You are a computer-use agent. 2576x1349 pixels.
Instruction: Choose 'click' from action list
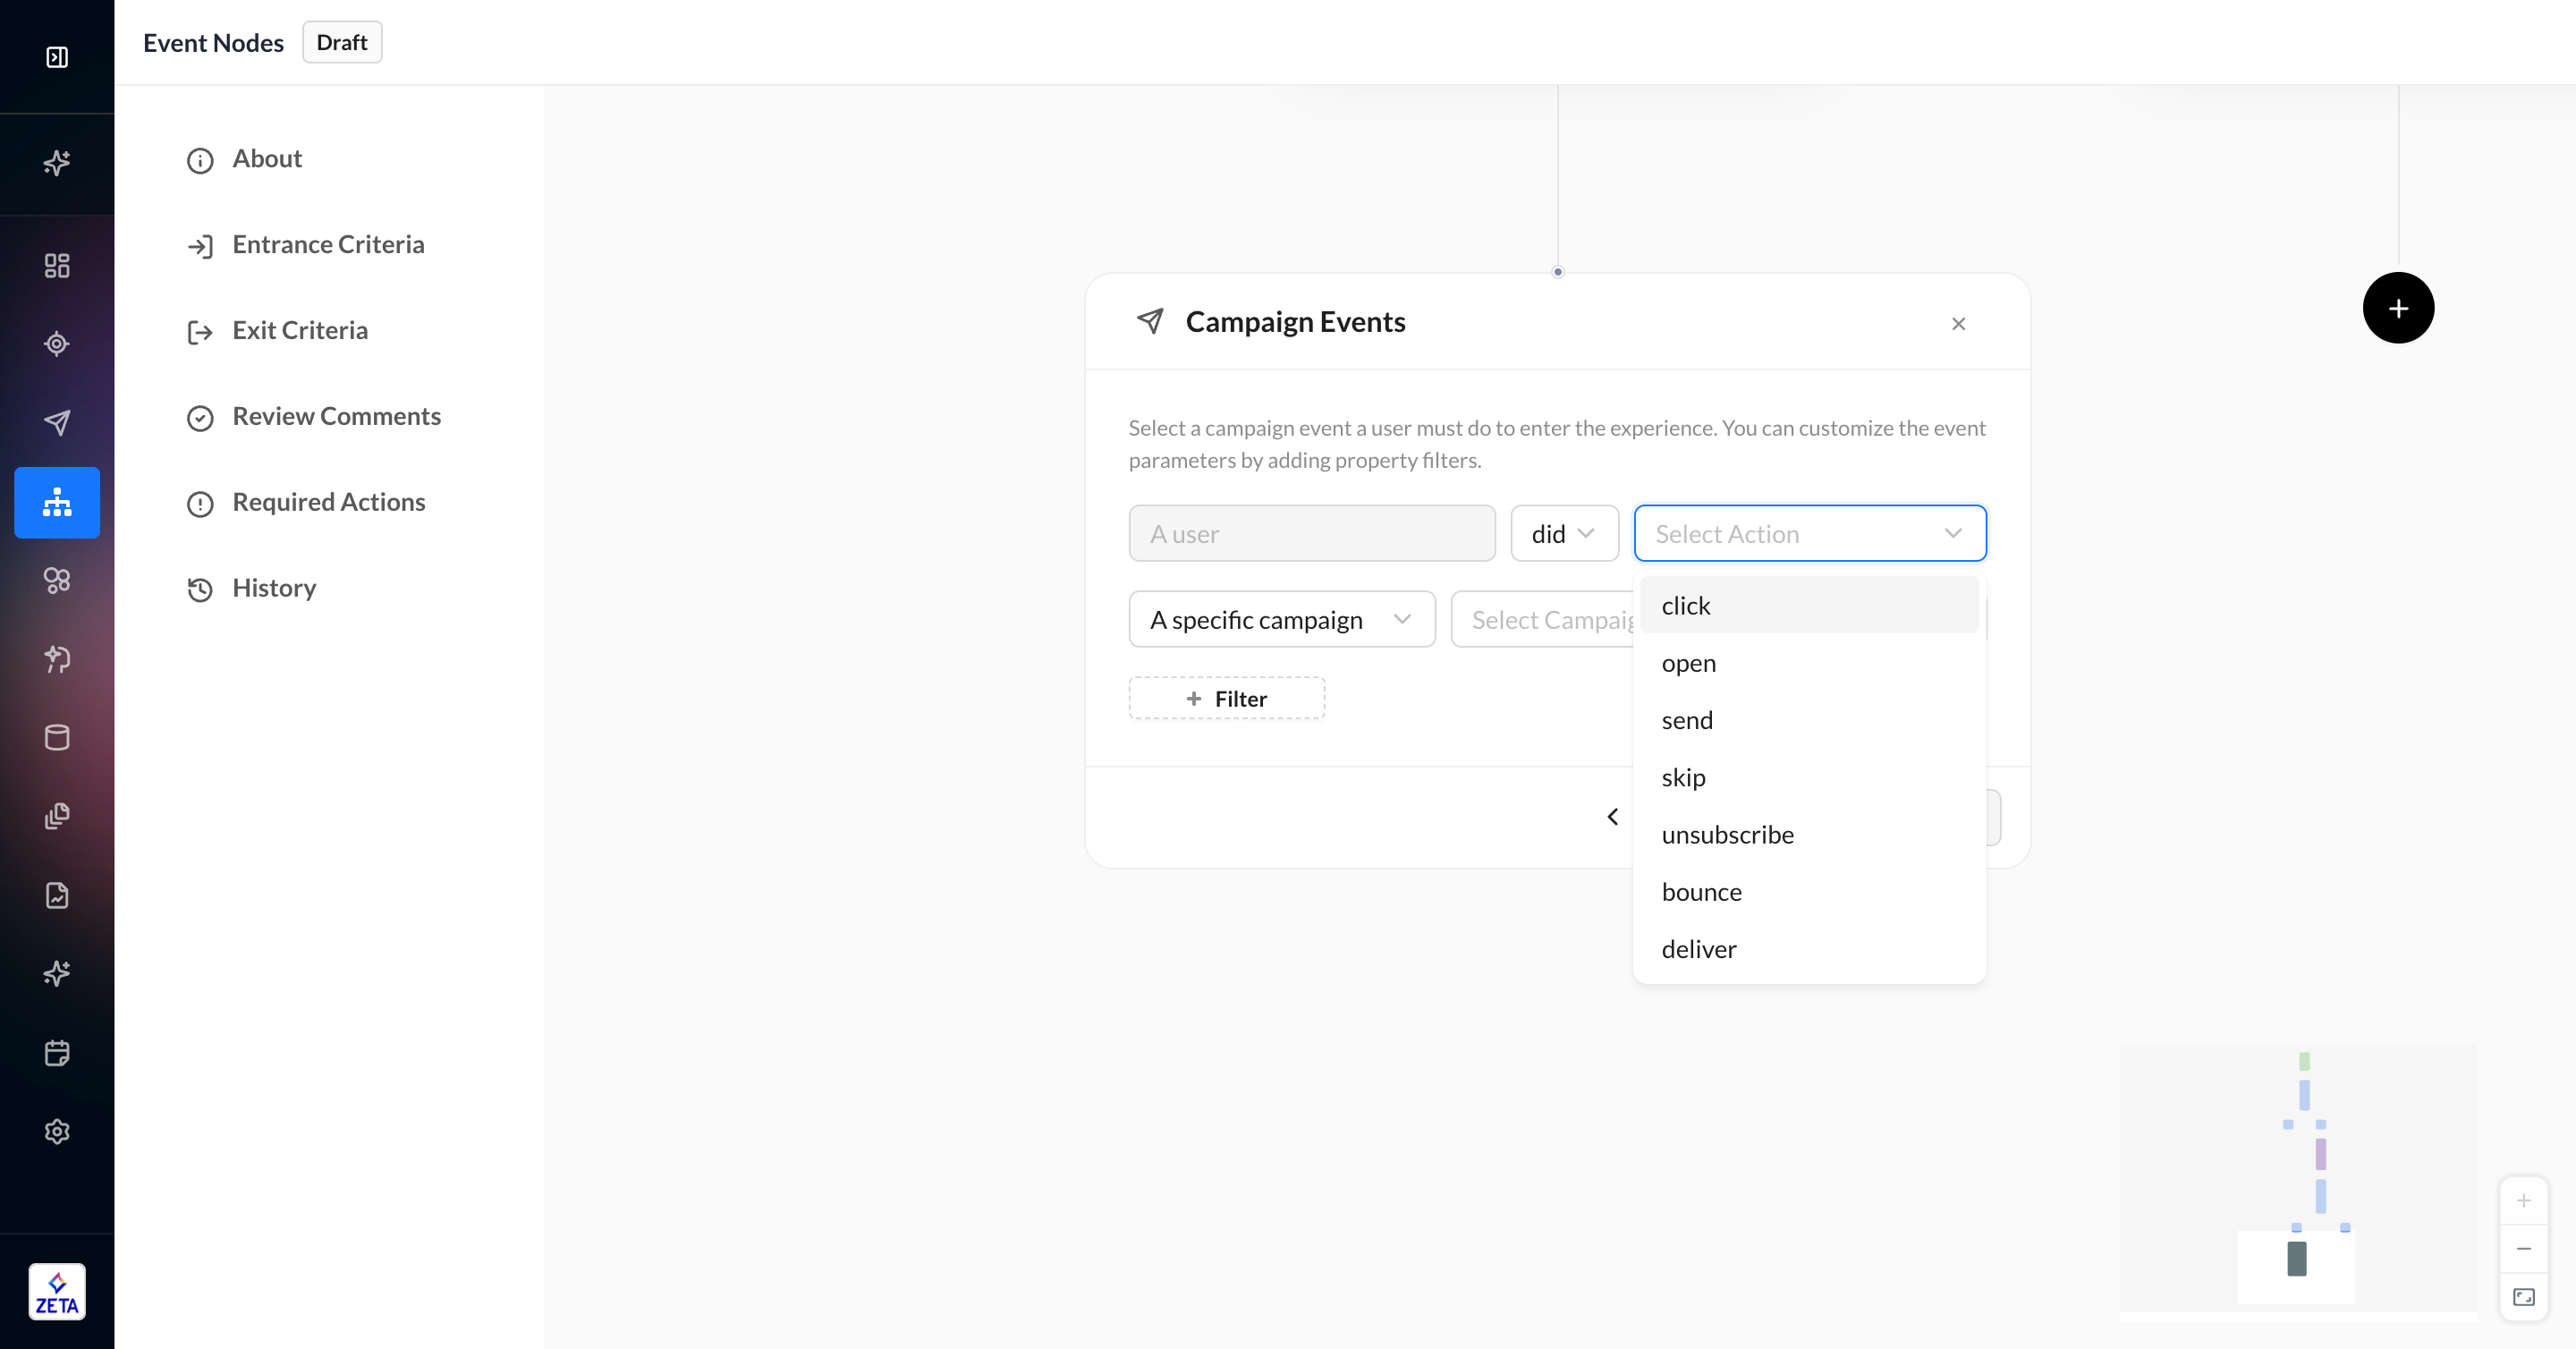pyautogui.click(x=1809, y=605)
